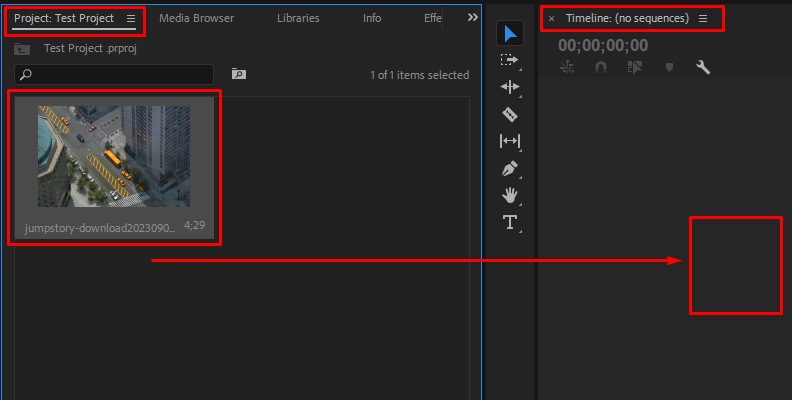The image size is (792, 400).
Task: Open the Project panel hamburger menu
Action: (131, 18)
